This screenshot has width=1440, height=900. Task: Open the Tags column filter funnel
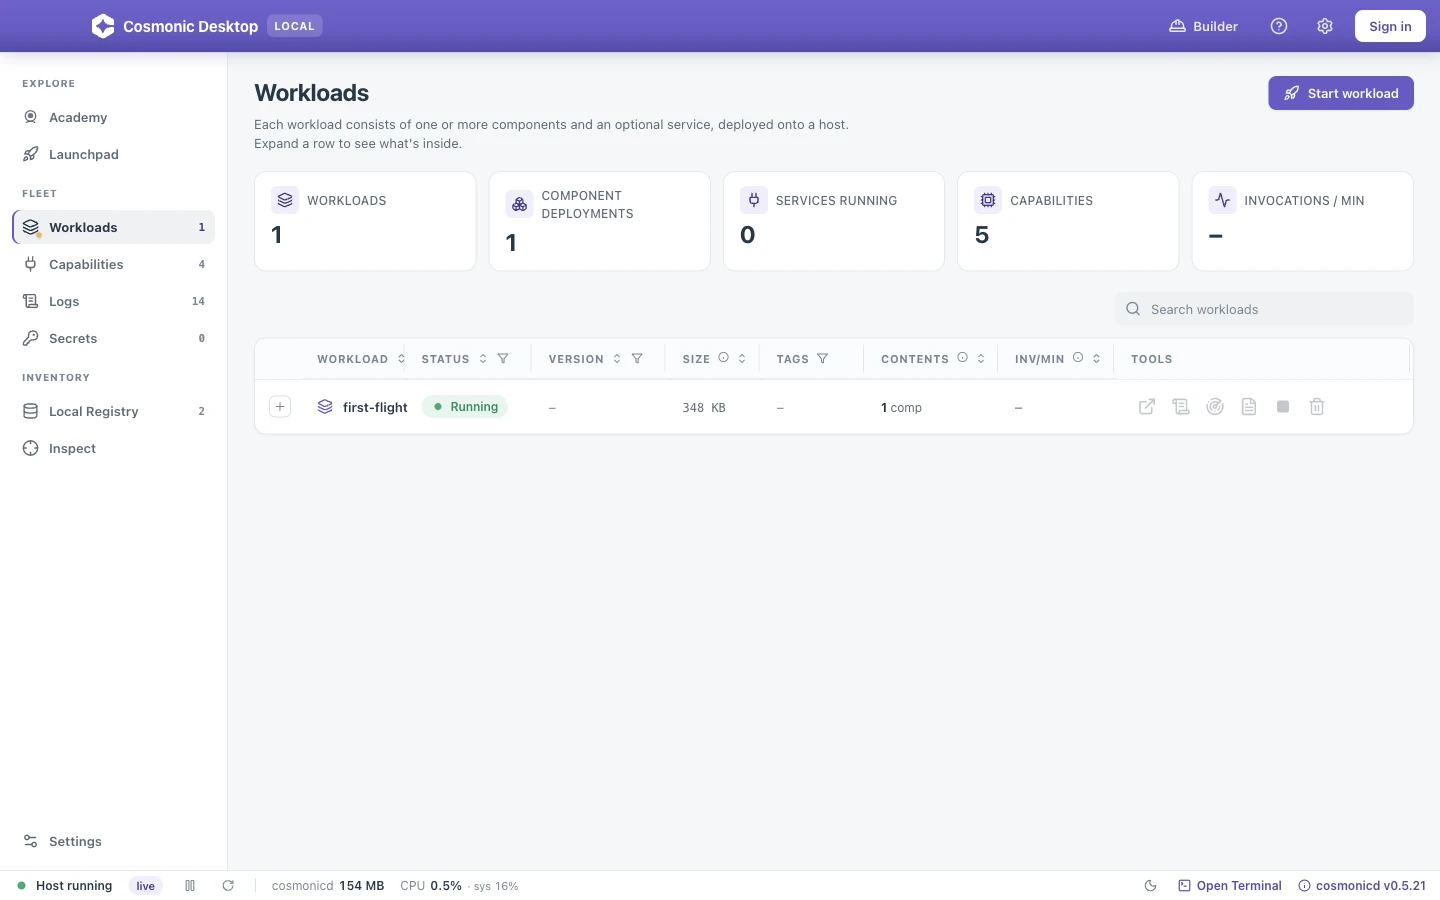pyautogui.click(x=823, y=359)
